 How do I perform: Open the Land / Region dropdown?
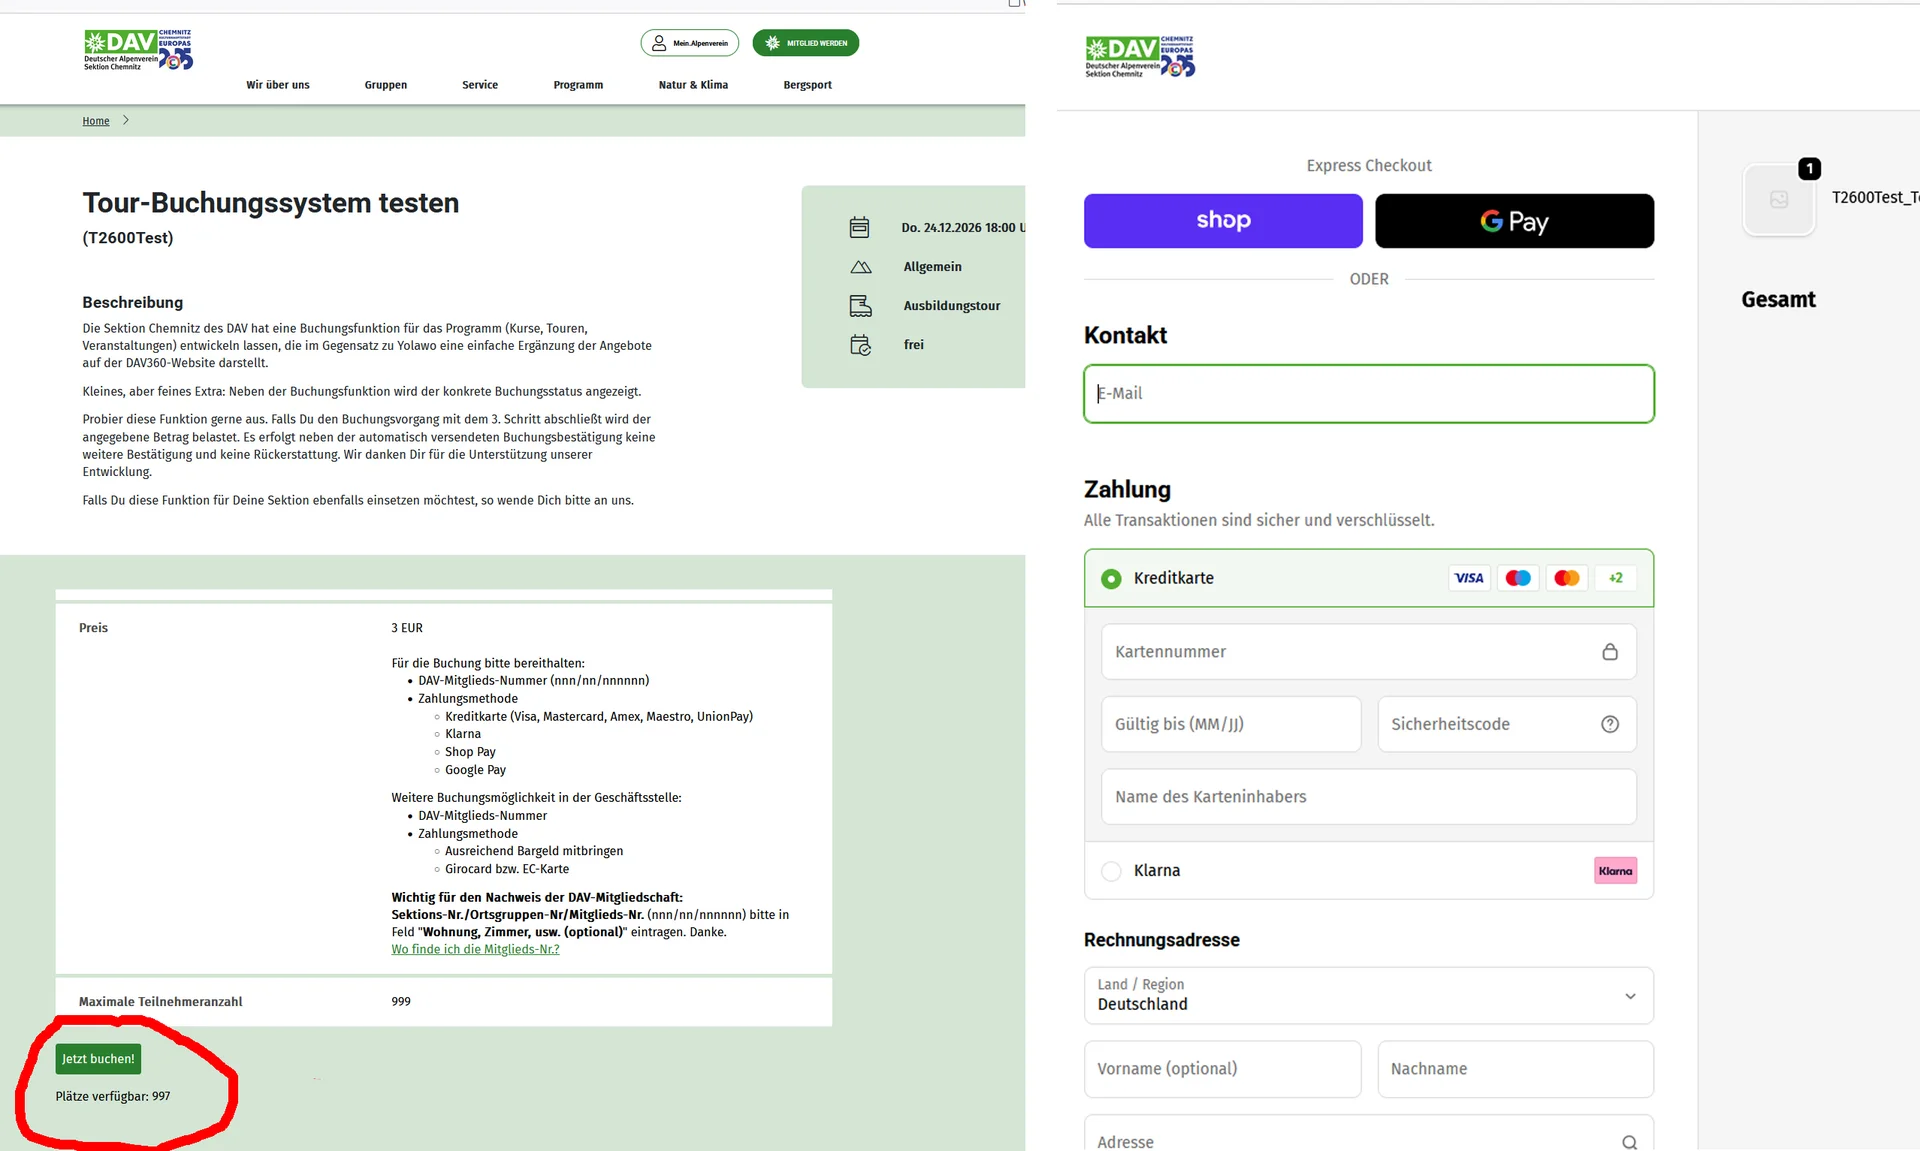tap(1368, 995)
